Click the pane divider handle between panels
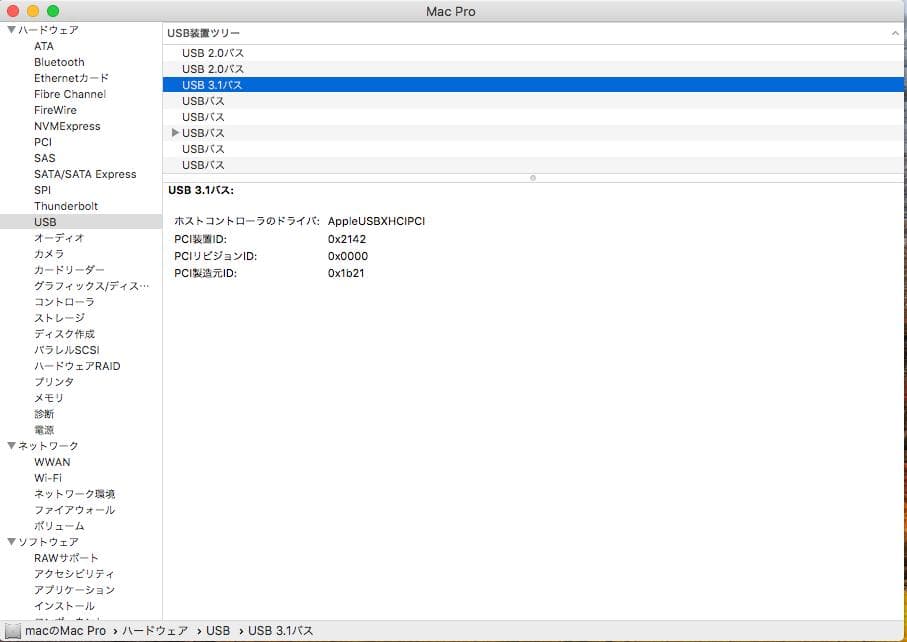 click(x=533, y=178)
